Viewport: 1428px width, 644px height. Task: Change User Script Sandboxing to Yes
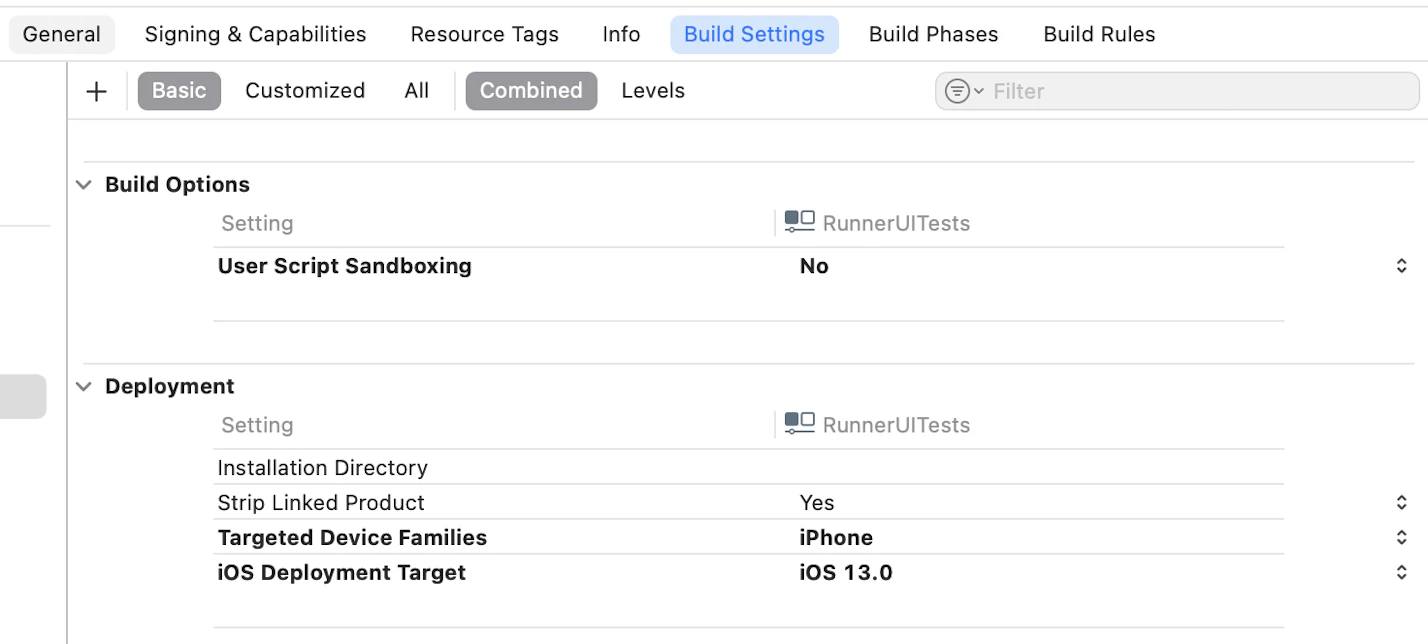[x=813, y=265]
